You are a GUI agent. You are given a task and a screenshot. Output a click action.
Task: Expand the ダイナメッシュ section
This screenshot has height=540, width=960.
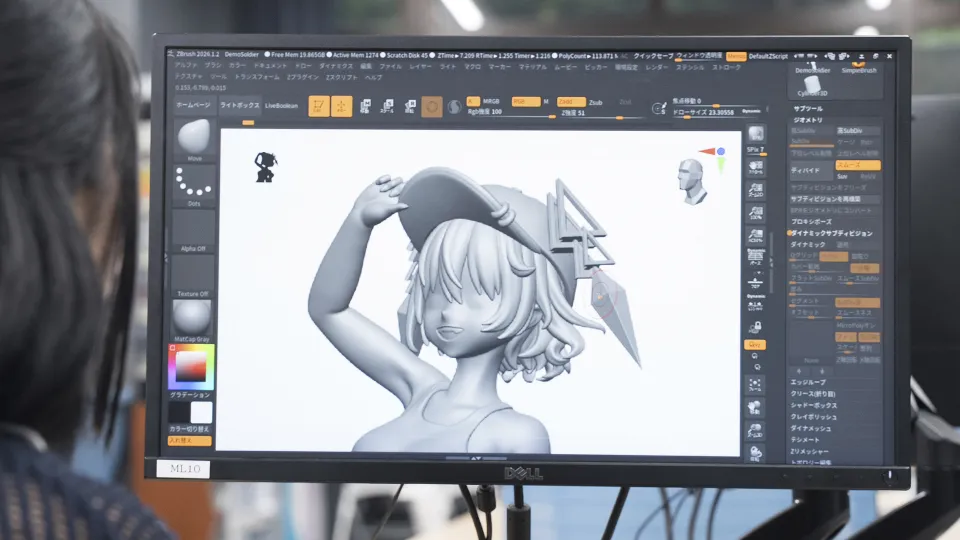click(811, 429)
